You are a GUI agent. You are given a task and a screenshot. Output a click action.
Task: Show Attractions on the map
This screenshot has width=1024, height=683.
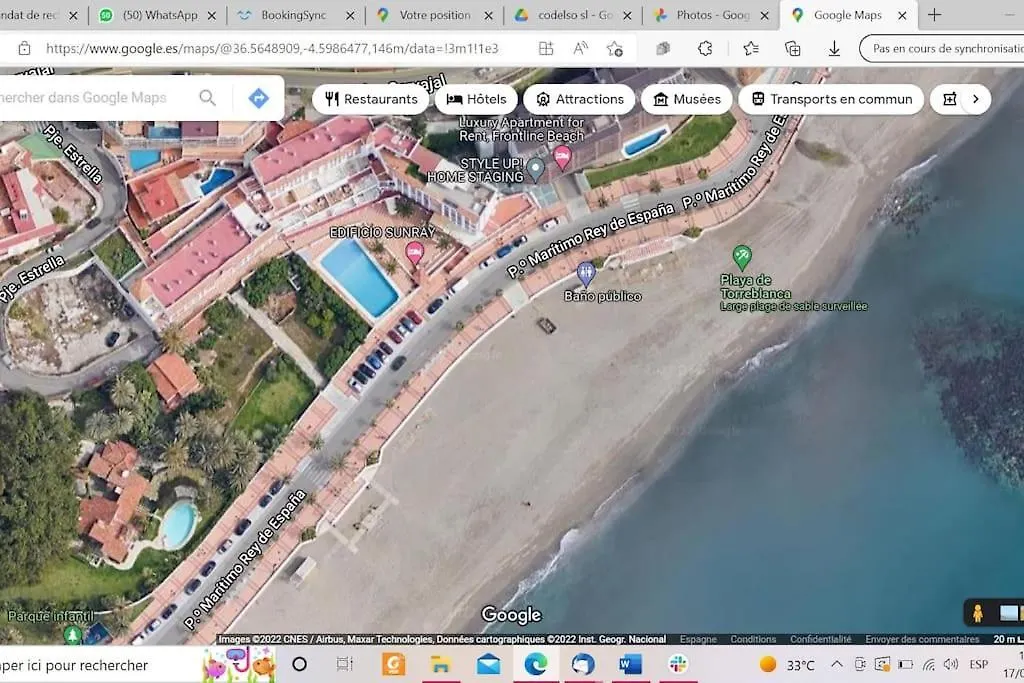[x=579, y=99]
